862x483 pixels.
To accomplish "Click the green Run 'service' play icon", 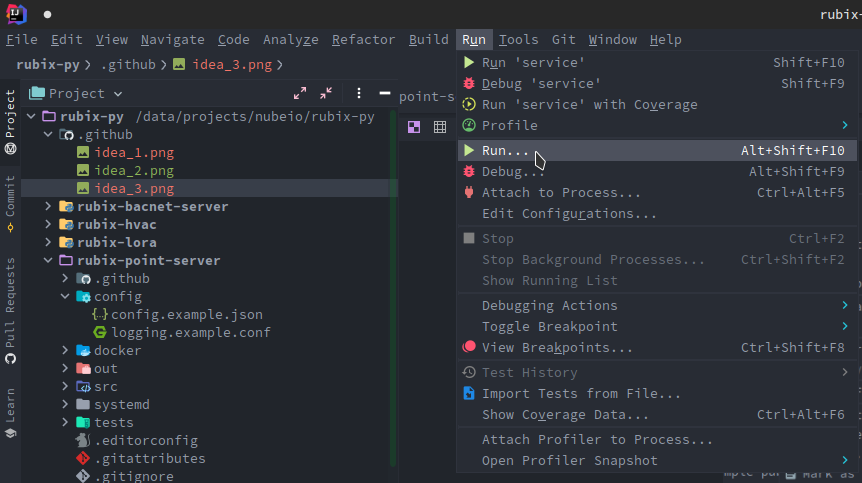I will 469,63.
